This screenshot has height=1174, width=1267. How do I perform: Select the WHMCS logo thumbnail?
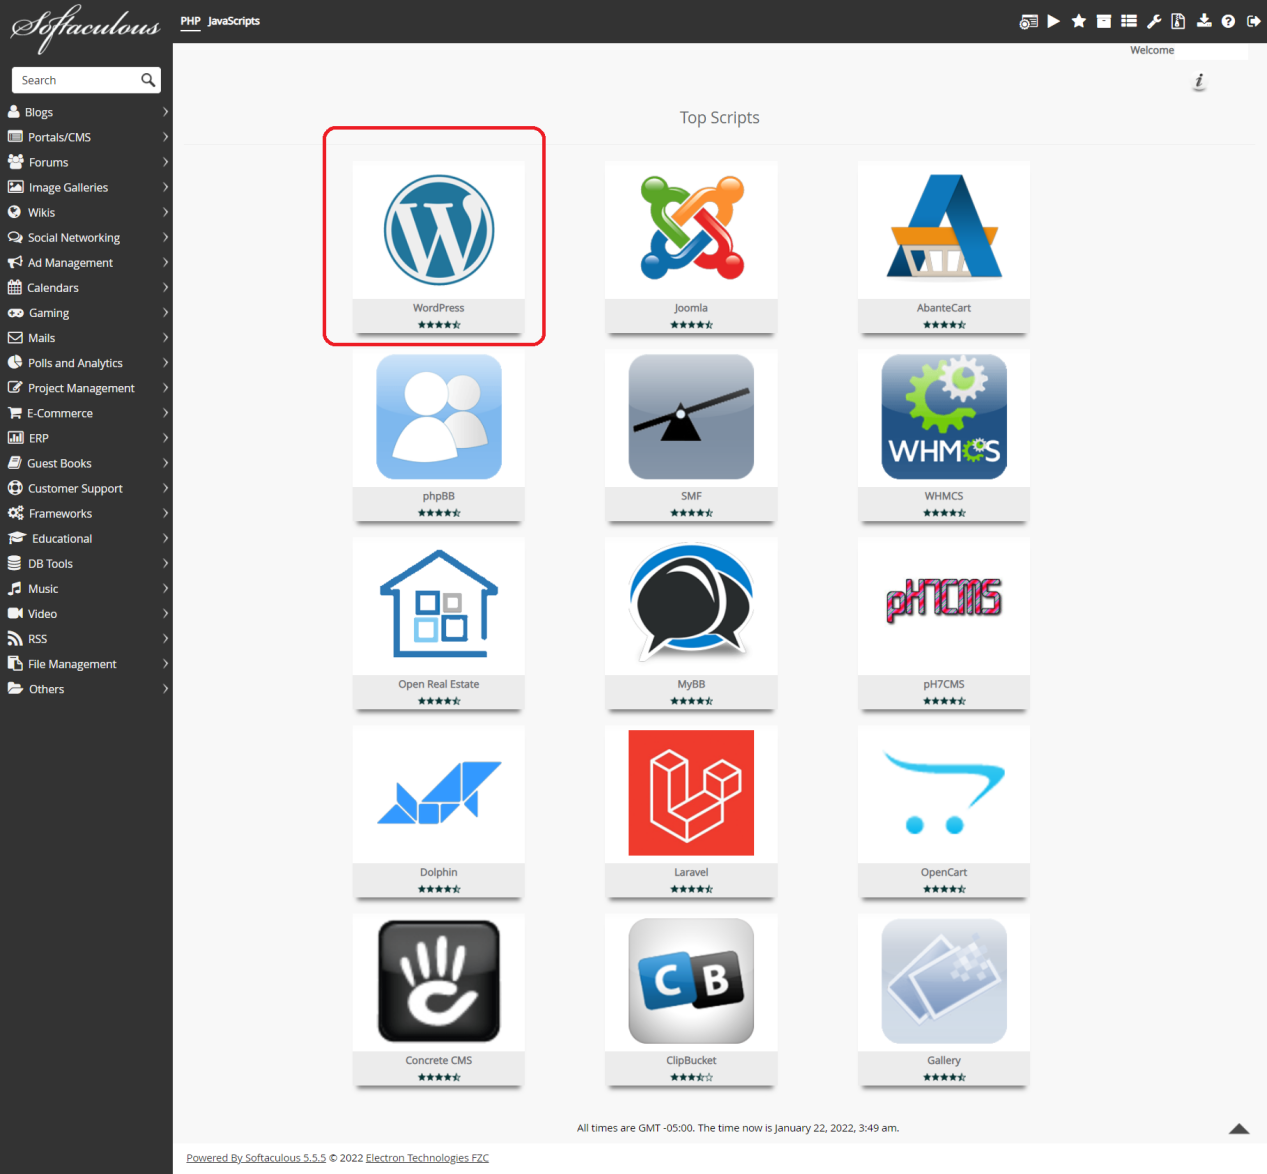[944, 417]
